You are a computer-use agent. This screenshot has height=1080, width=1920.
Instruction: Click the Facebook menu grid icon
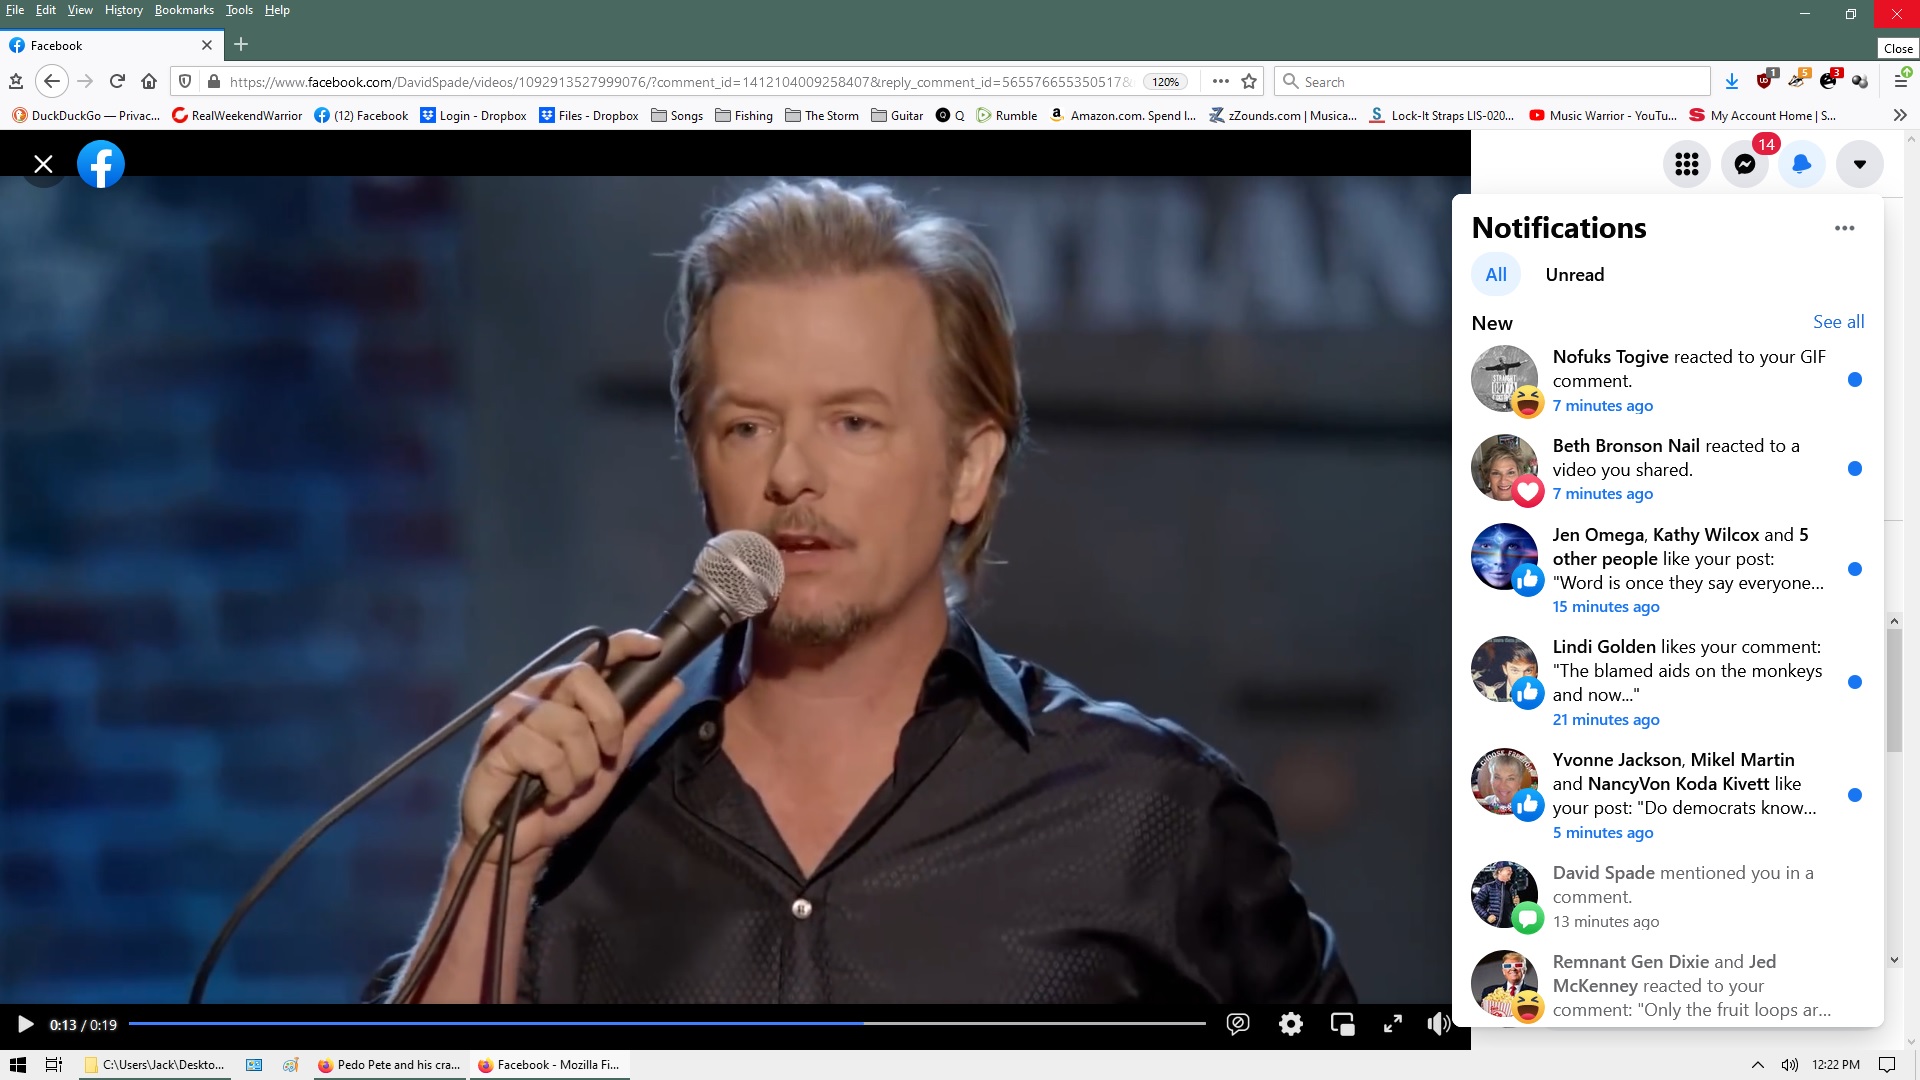(x=1687, y=164)
